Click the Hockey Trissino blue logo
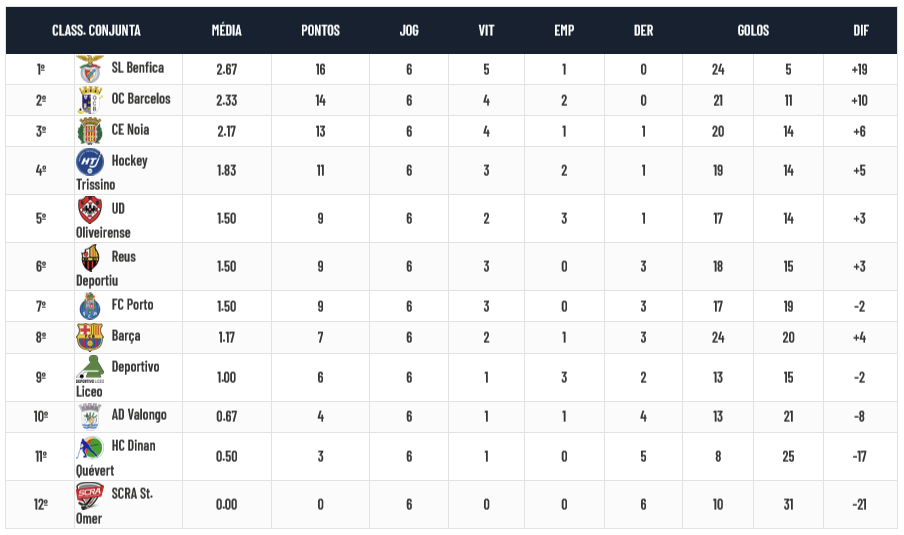This screenshot has height=535, width=904. 90,162
